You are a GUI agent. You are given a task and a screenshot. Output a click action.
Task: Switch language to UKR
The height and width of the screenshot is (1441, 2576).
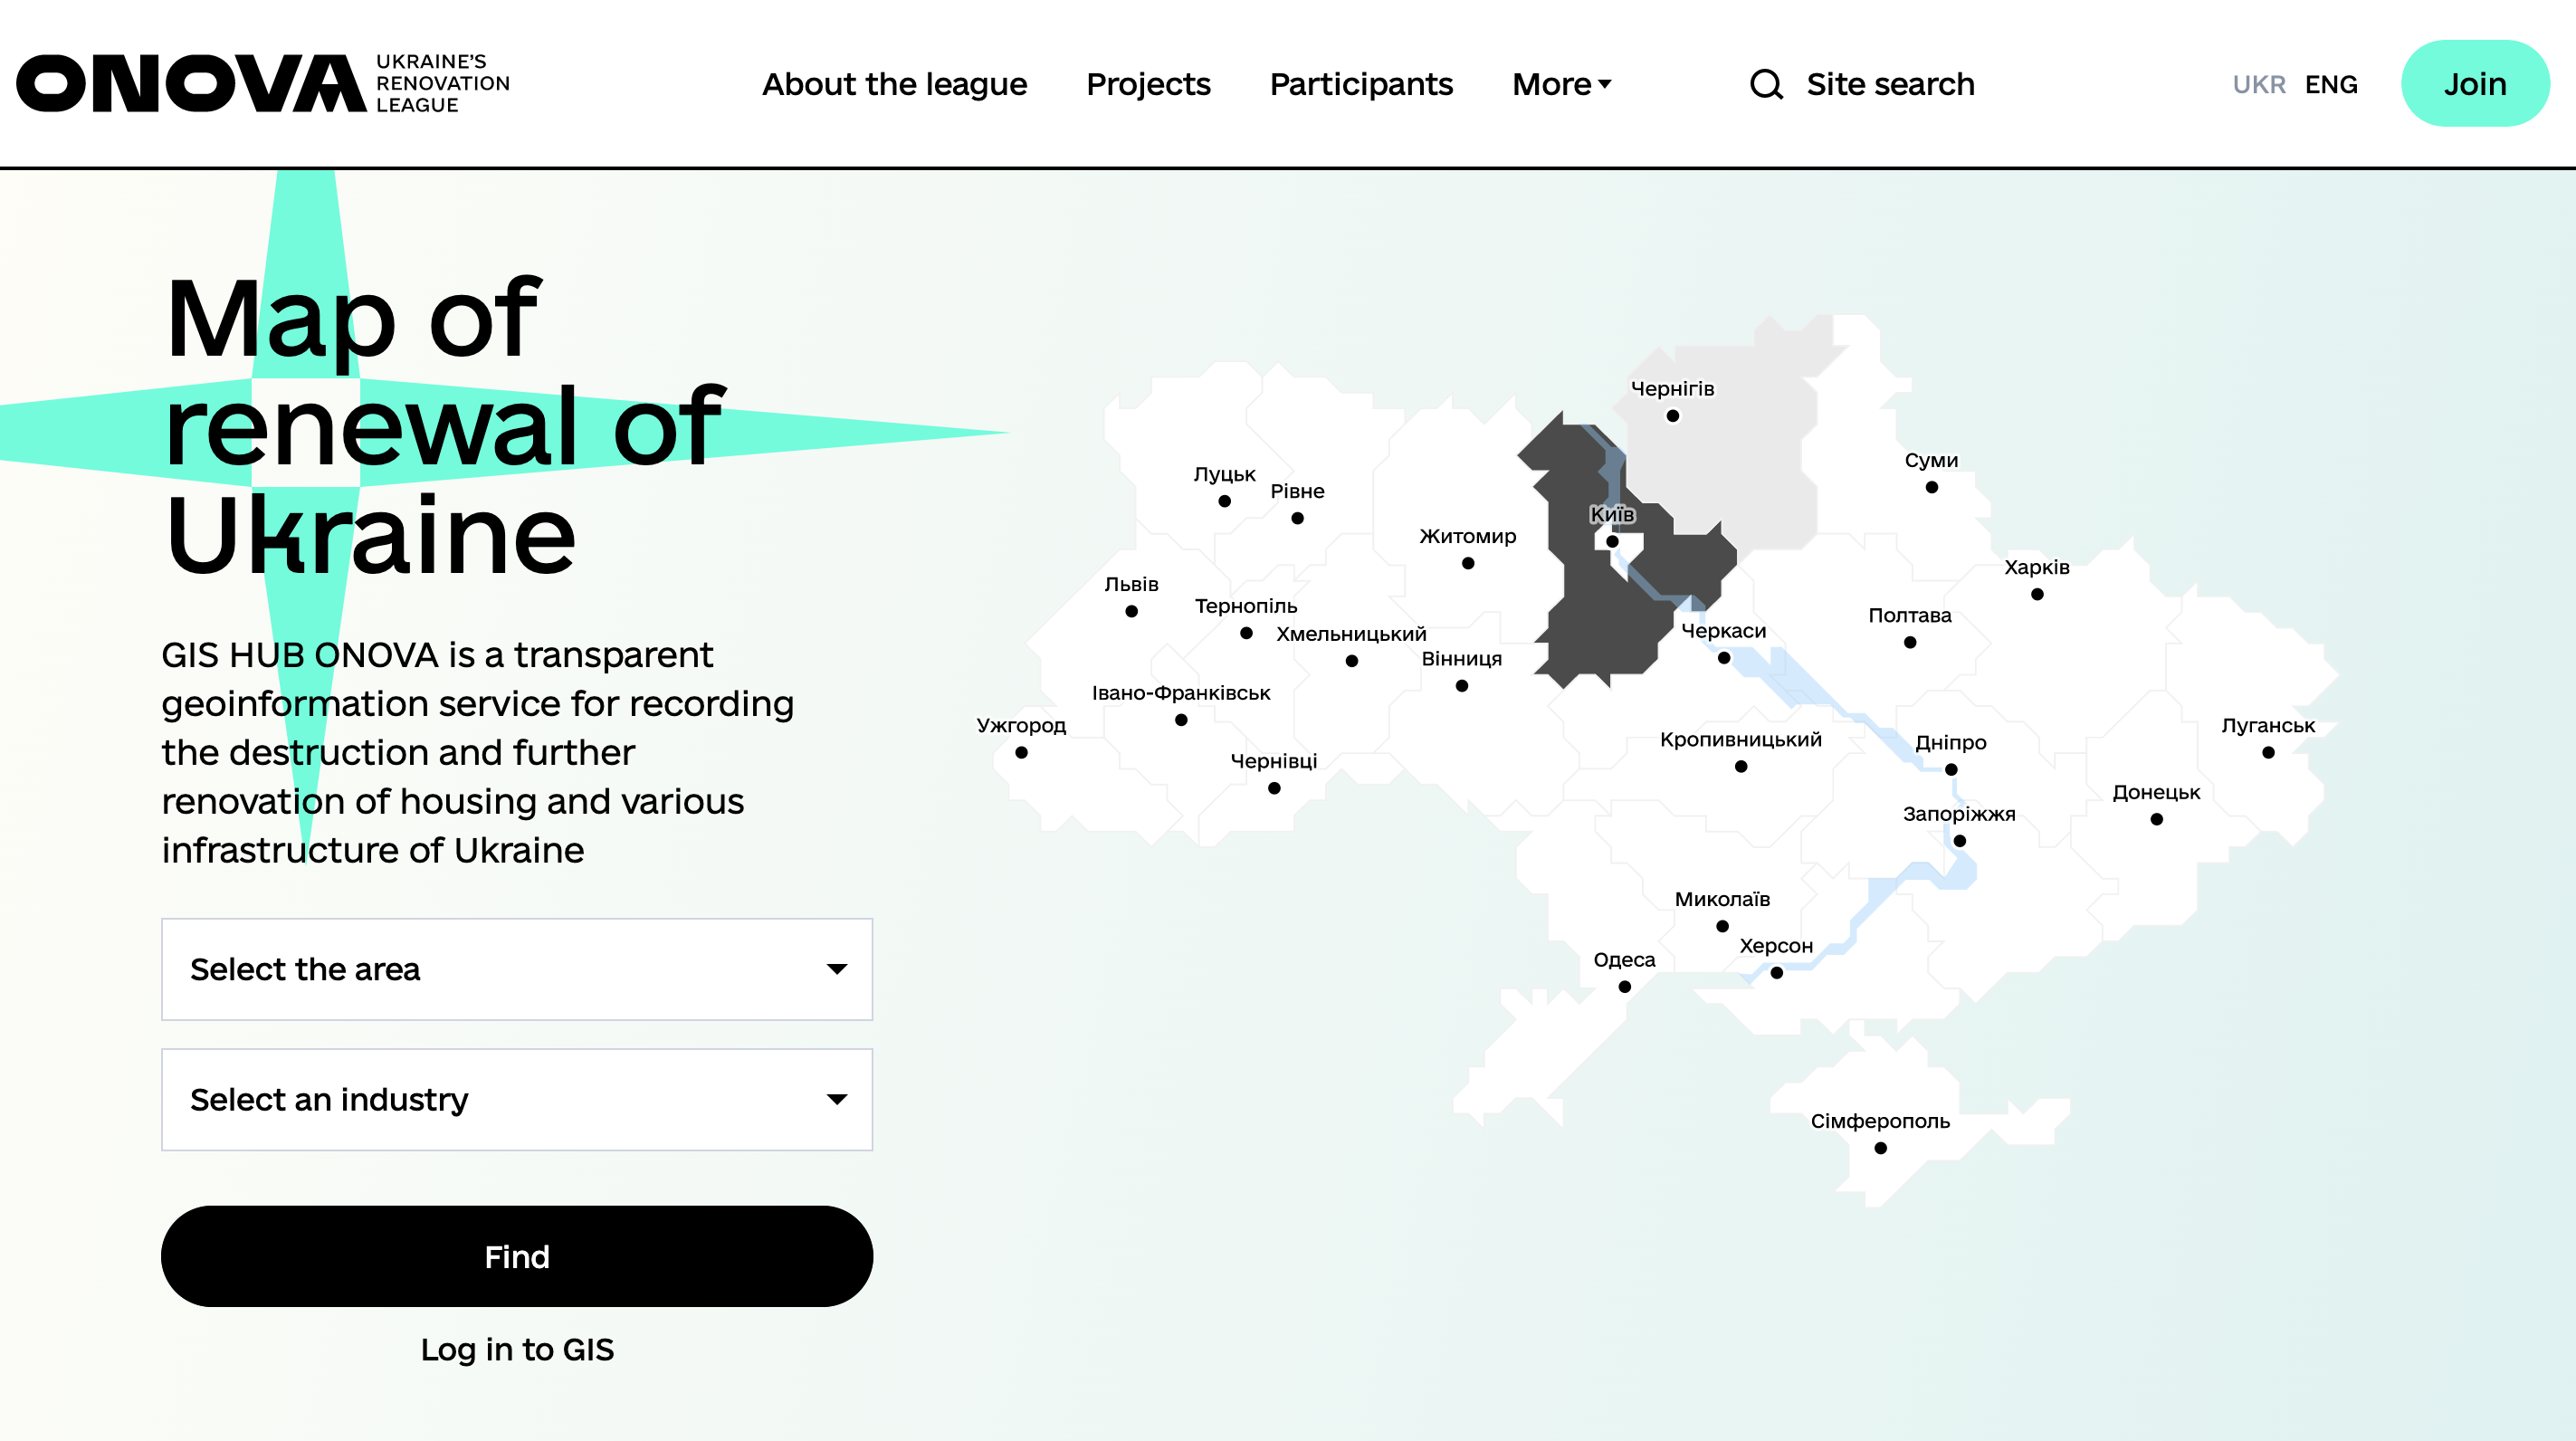[2259, 84]
